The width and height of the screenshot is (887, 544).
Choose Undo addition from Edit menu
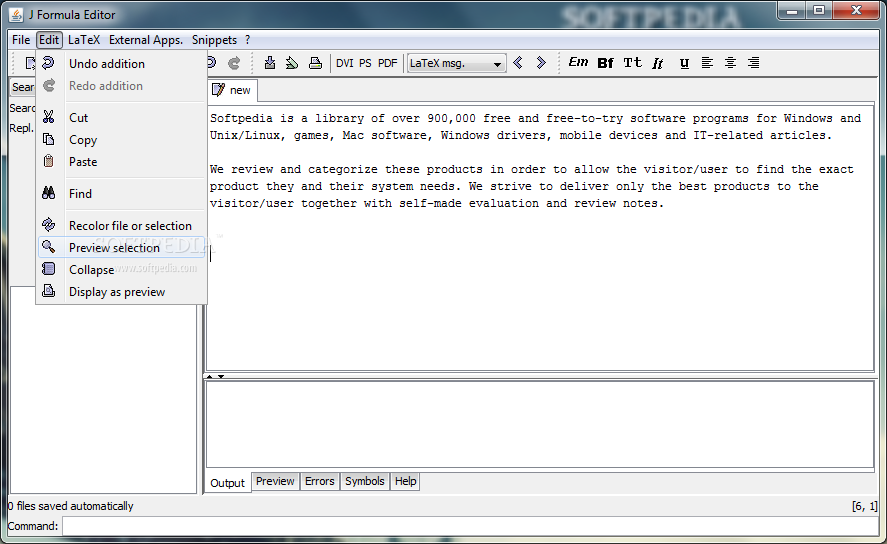(x=122, y=63)
